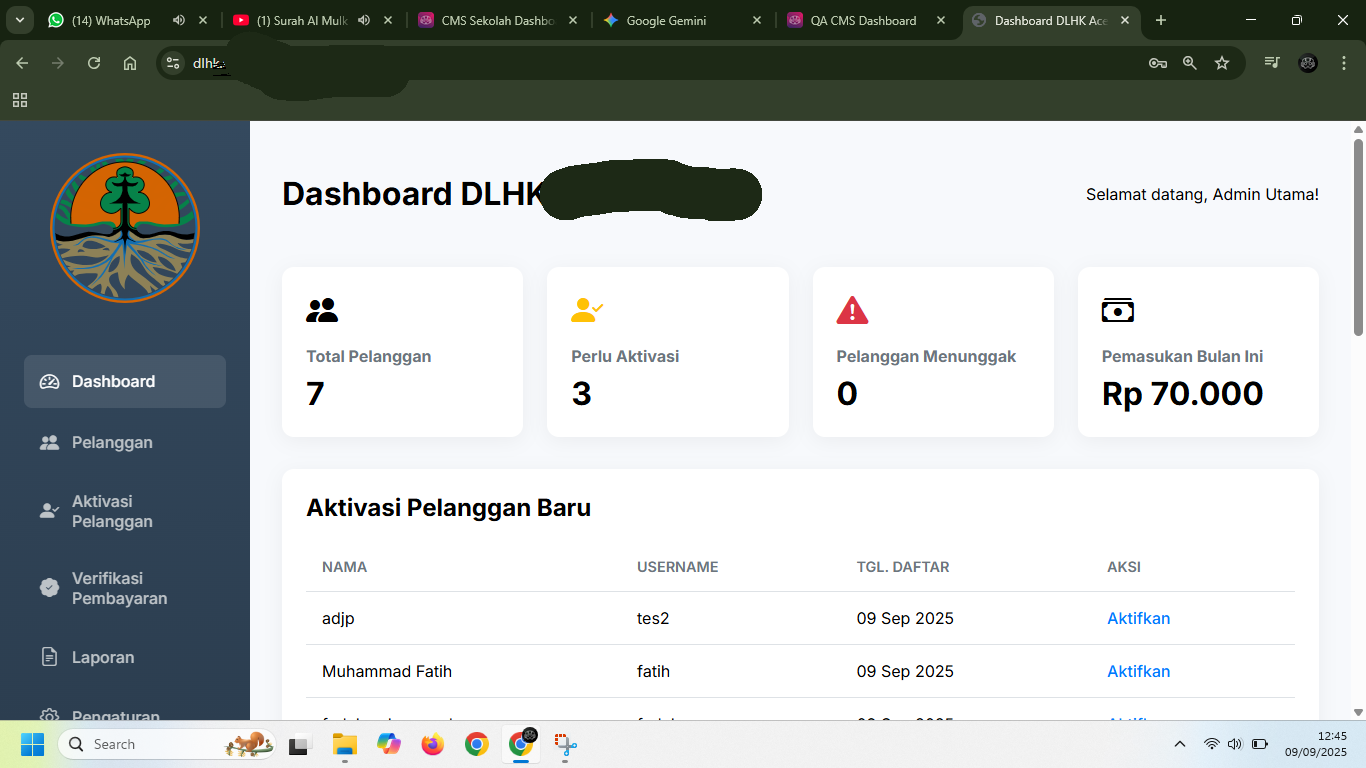Viewport: 1366px width, 768px height.
Task: Click Aktifkan for user adjp
Action: click(x=1138, y=618)
